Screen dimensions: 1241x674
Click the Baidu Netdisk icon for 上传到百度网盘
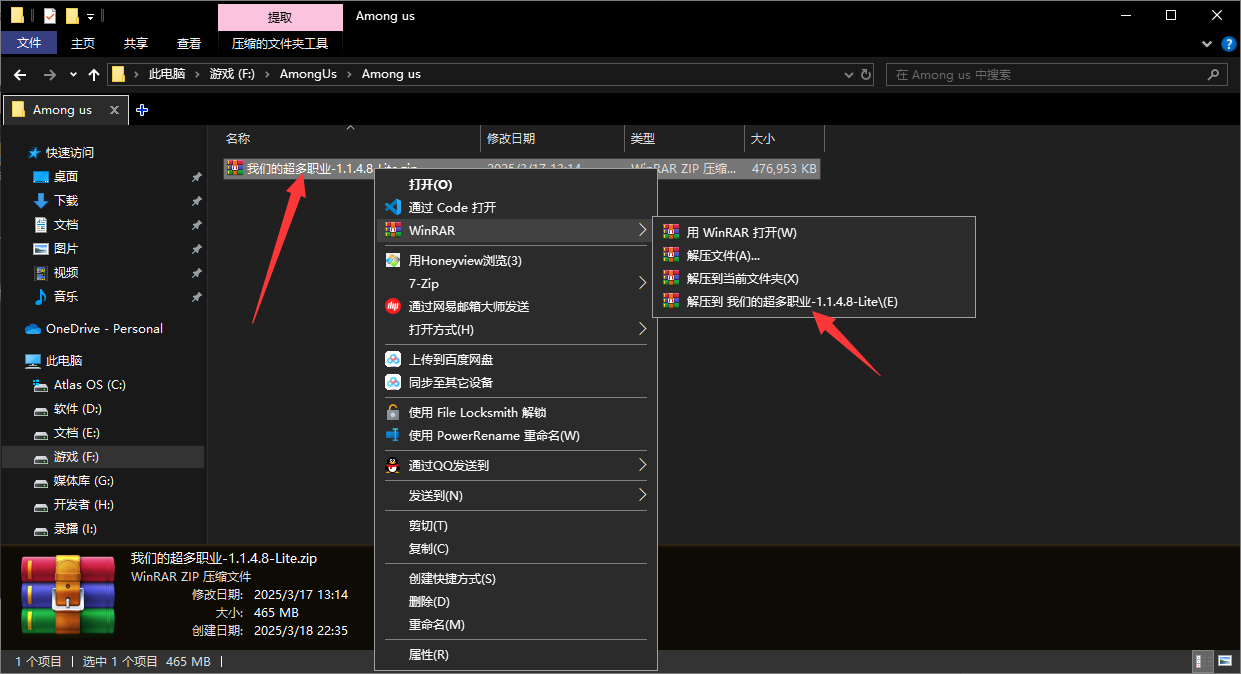[392, 359]
